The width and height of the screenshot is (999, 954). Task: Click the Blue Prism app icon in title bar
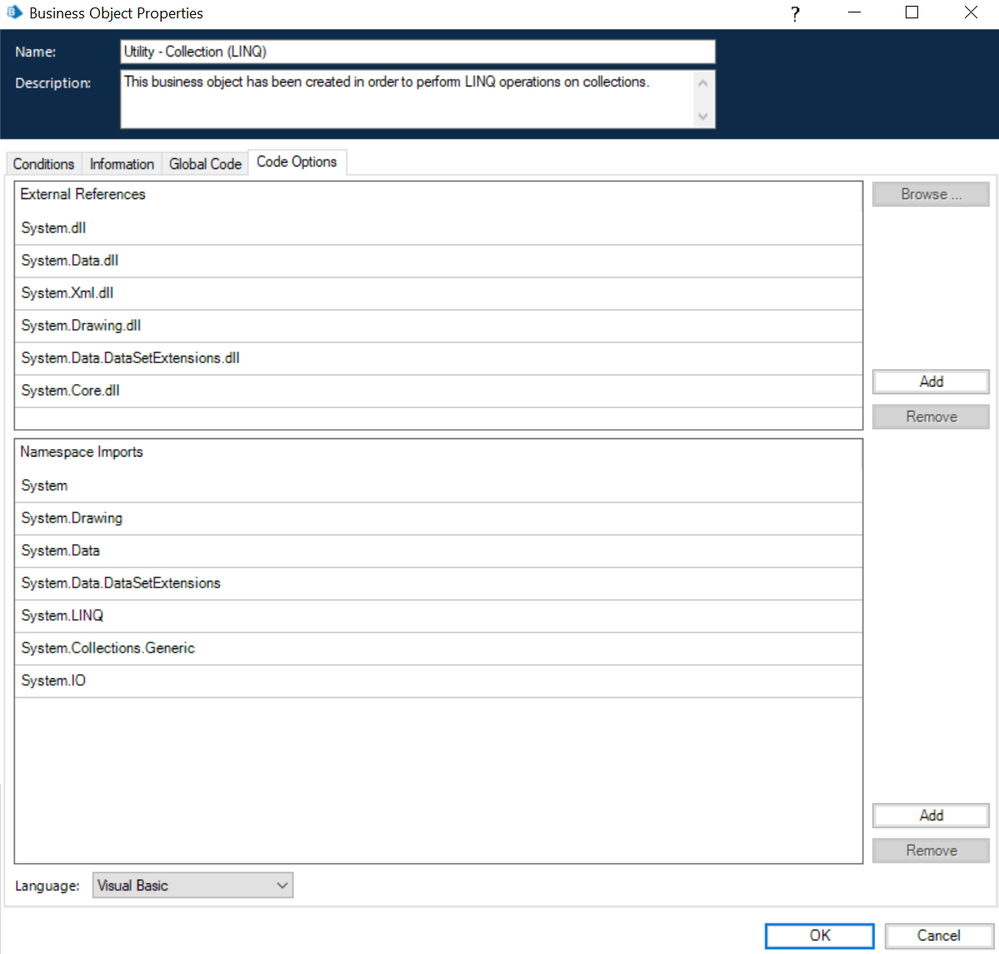point(14,12)
